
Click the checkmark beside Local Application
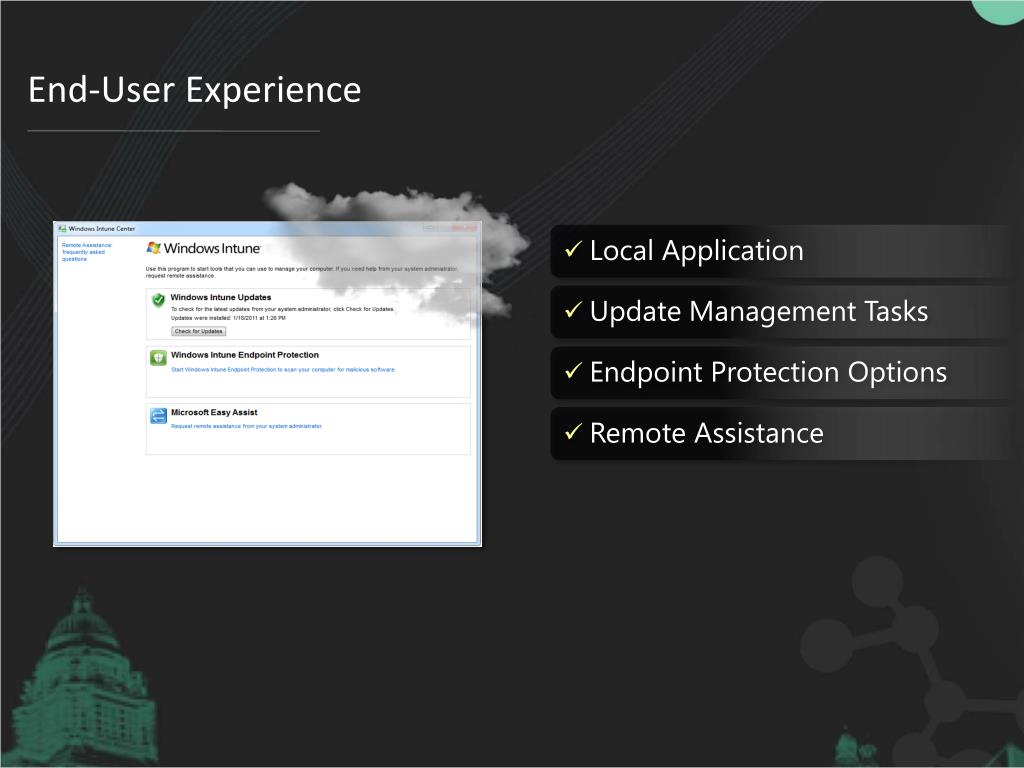pos(573,249)
